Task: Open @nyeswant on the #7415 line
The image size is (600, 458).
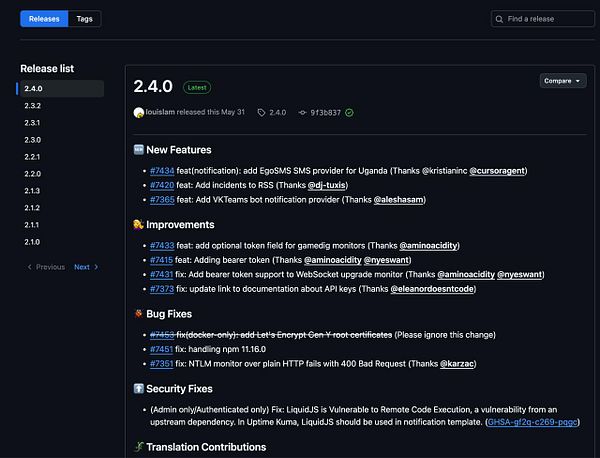Action: 386,260
